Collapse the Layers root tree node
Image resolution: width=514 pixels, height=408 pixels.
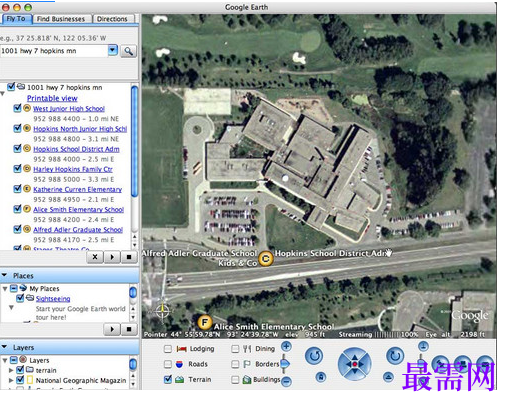point(5,360)
